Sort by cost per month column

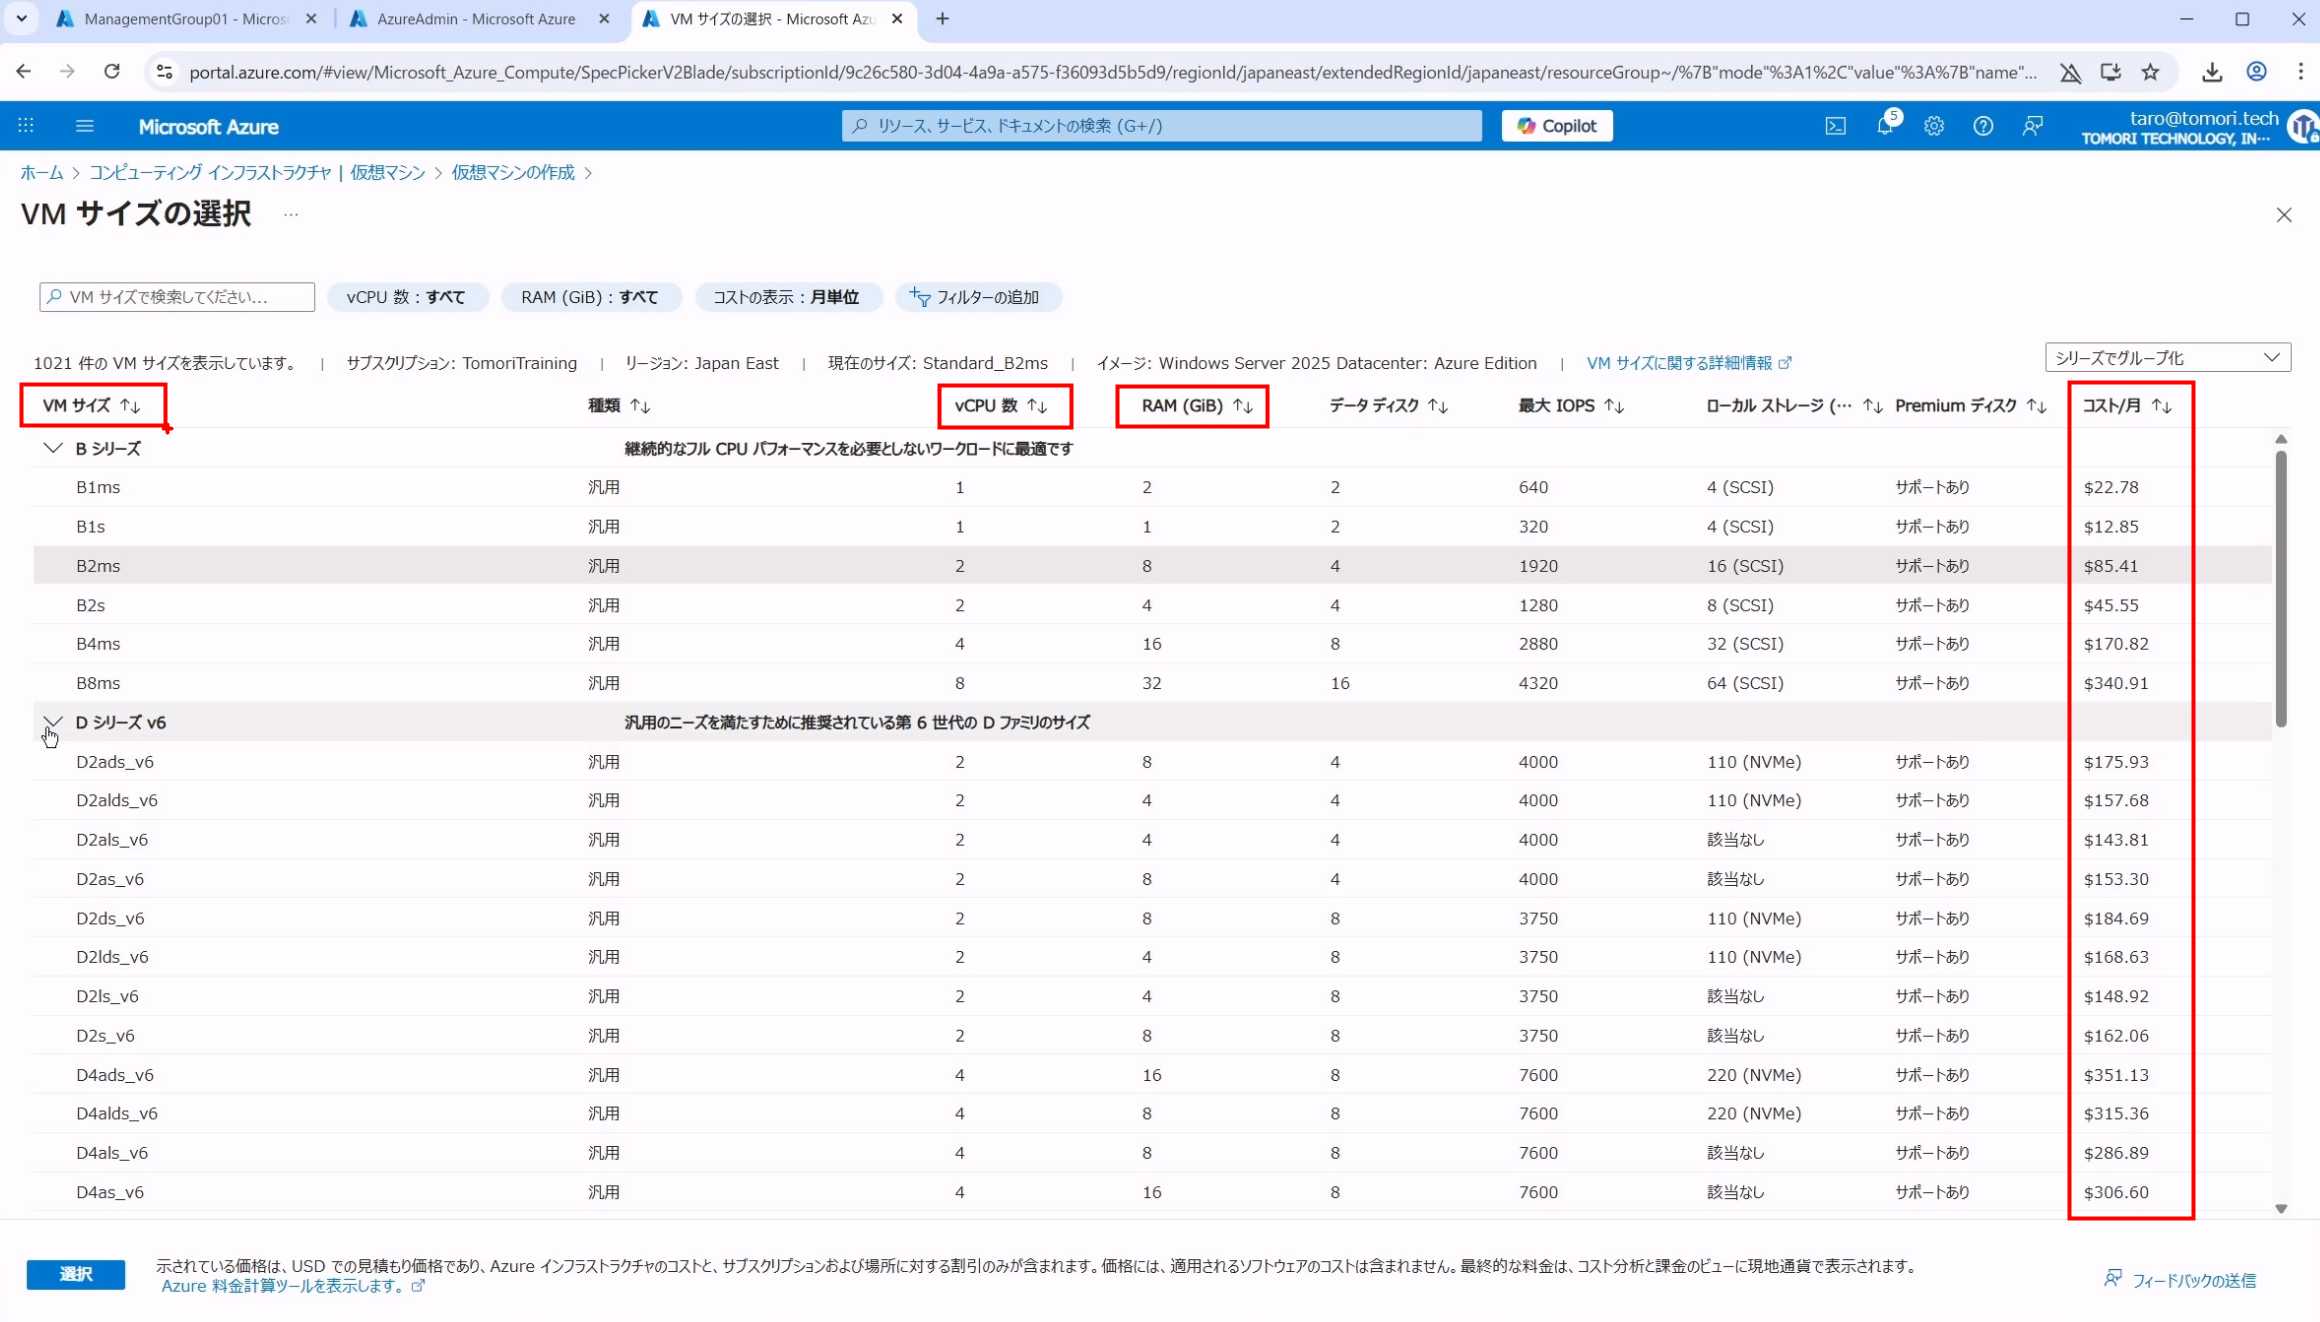click(2126, 405)
